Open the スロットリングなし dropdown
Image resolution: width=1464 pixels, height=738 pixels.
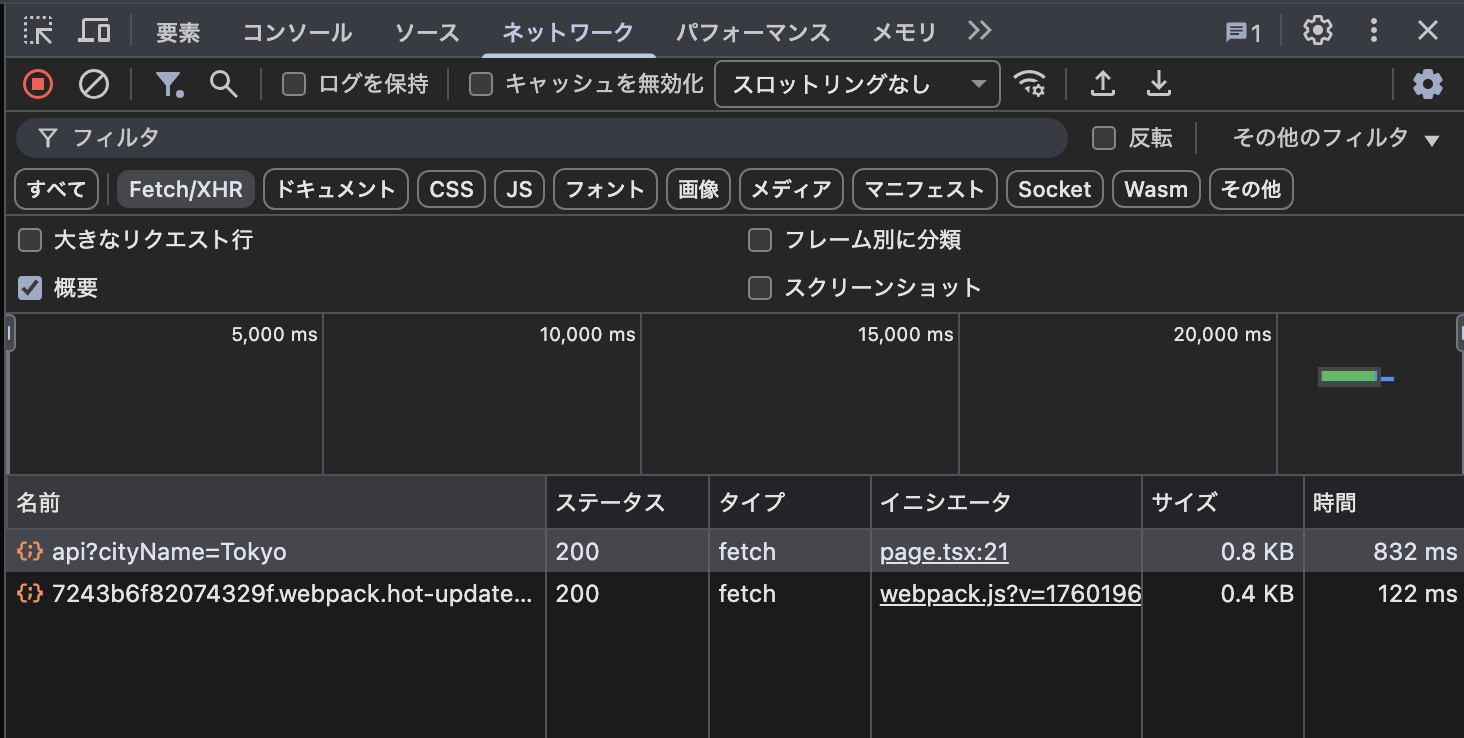[x=856, y=84]
